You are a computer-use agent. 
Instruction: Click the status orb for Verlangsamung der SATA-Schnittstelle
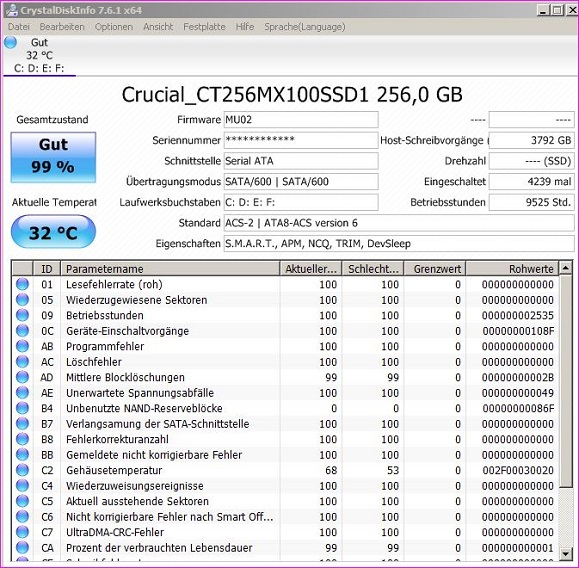point(22,424)
